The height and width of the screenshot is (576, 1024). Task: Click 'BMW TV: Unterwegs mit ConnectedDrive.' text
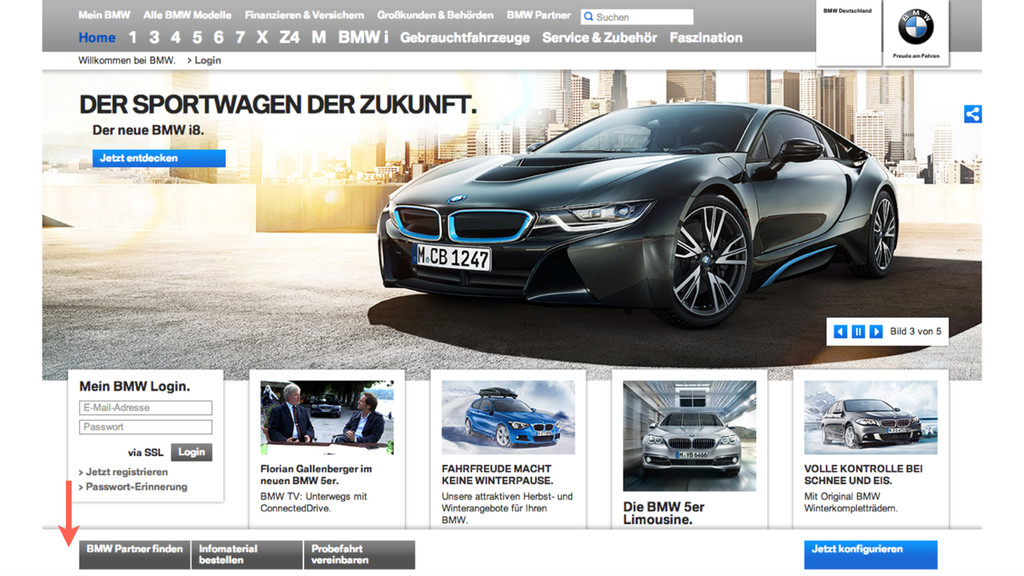click(313, 502)
